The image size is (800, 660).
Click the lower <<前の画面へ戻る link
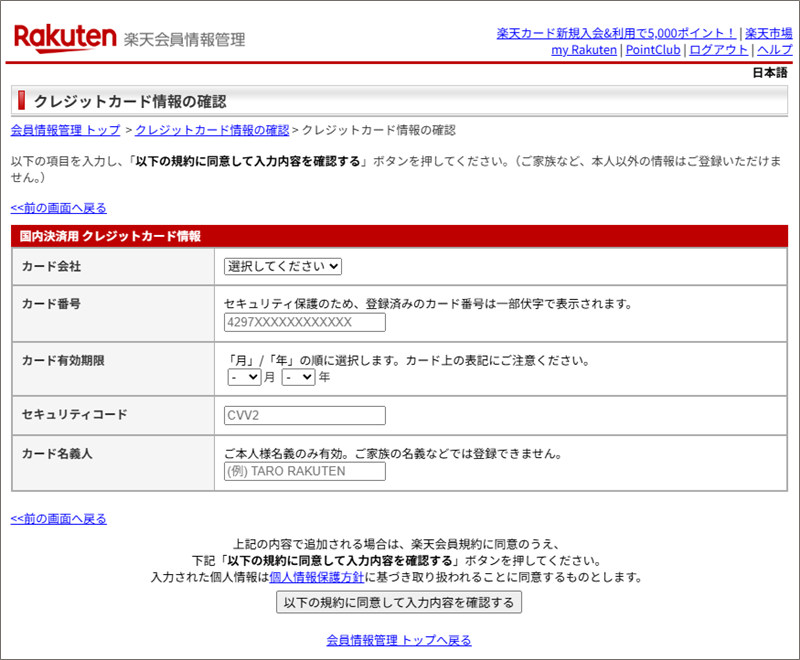tap(58, 519)
